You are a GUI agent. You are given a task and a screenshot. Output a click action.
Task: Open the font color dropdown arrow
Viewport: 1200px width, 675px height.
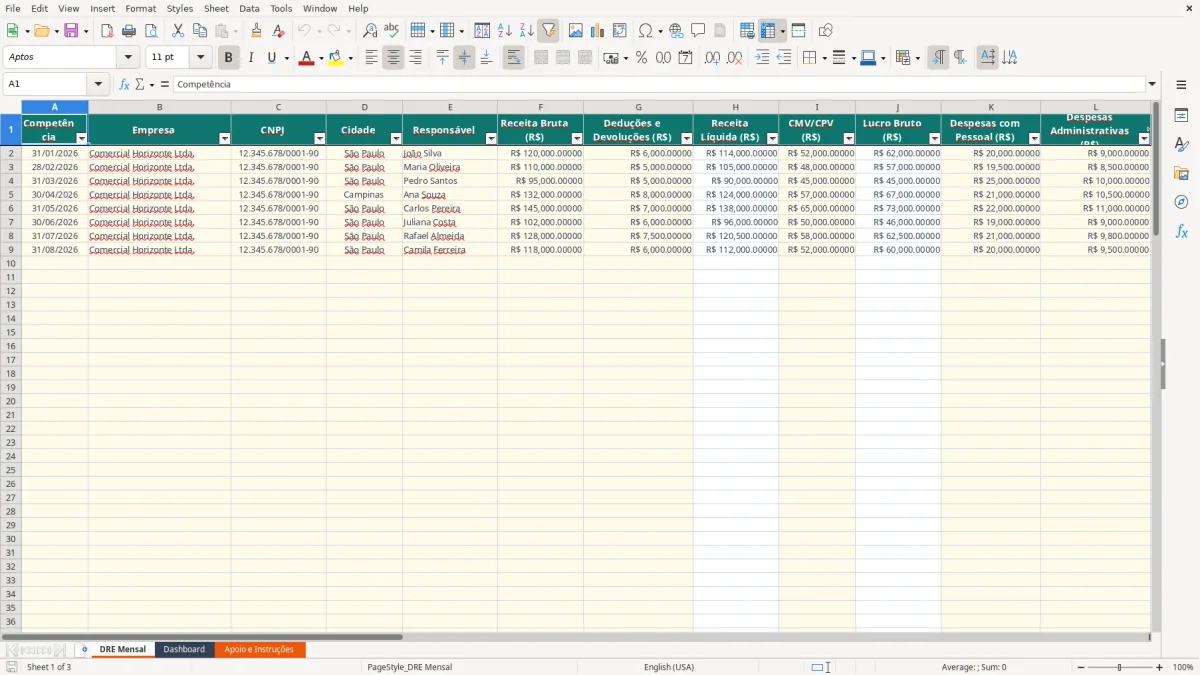click(x=320, y=58)
